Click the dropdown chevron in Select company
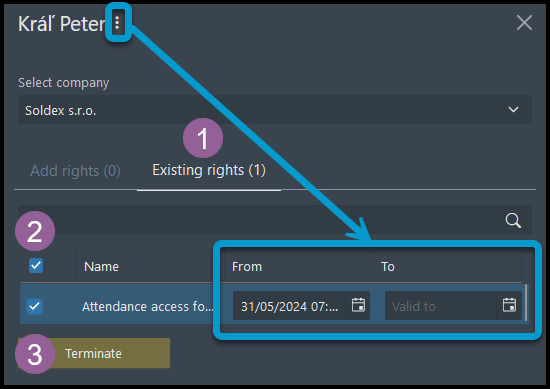 [513, 109]
